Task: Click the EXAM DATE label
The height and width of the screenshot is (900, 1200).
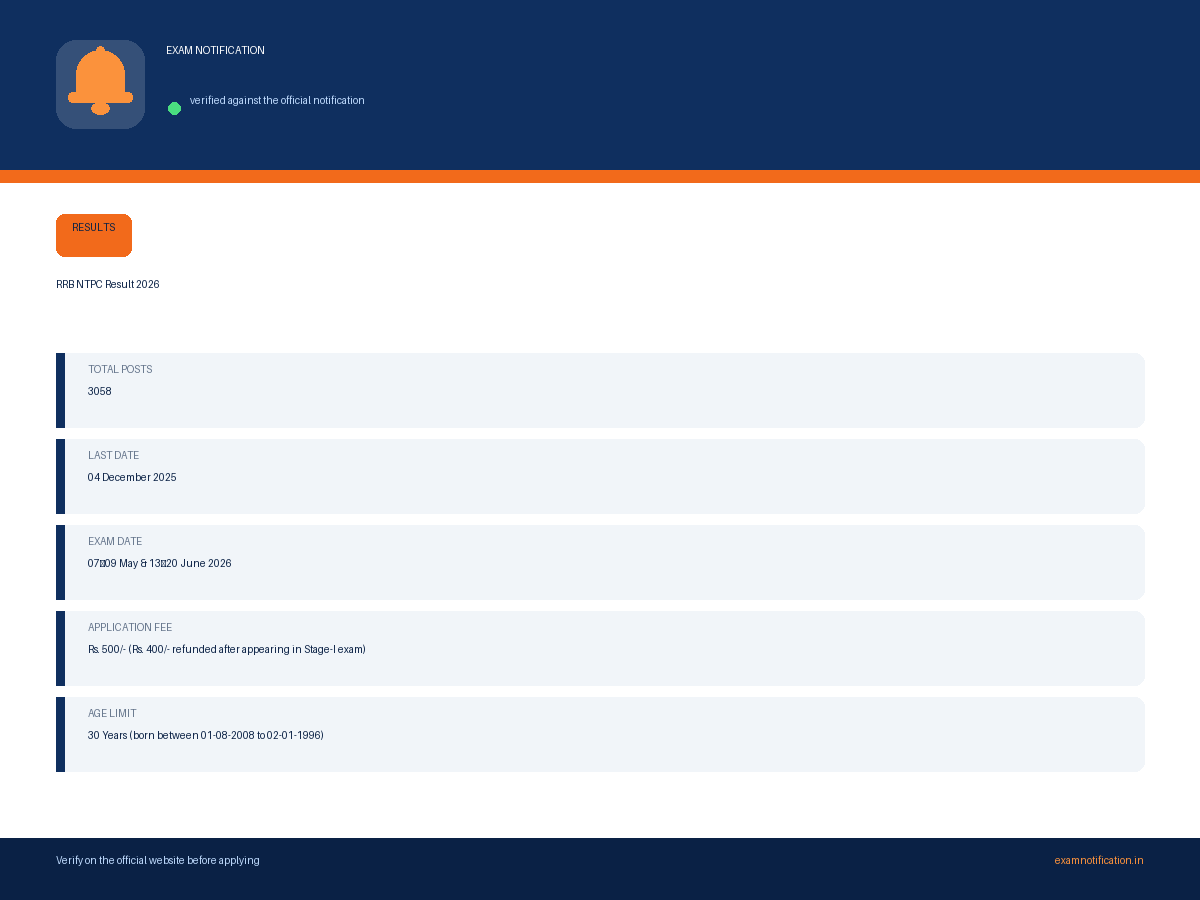Action: 115,541
